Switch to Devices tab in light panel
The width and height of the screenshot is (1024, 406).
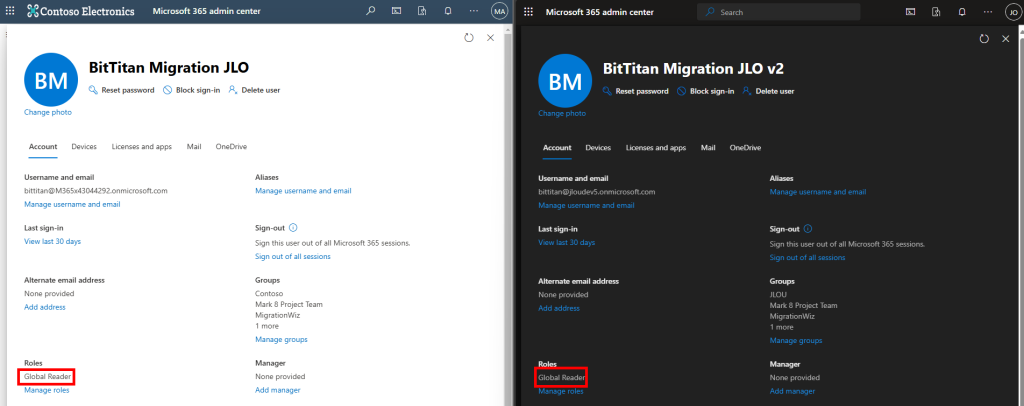point(84,147)
